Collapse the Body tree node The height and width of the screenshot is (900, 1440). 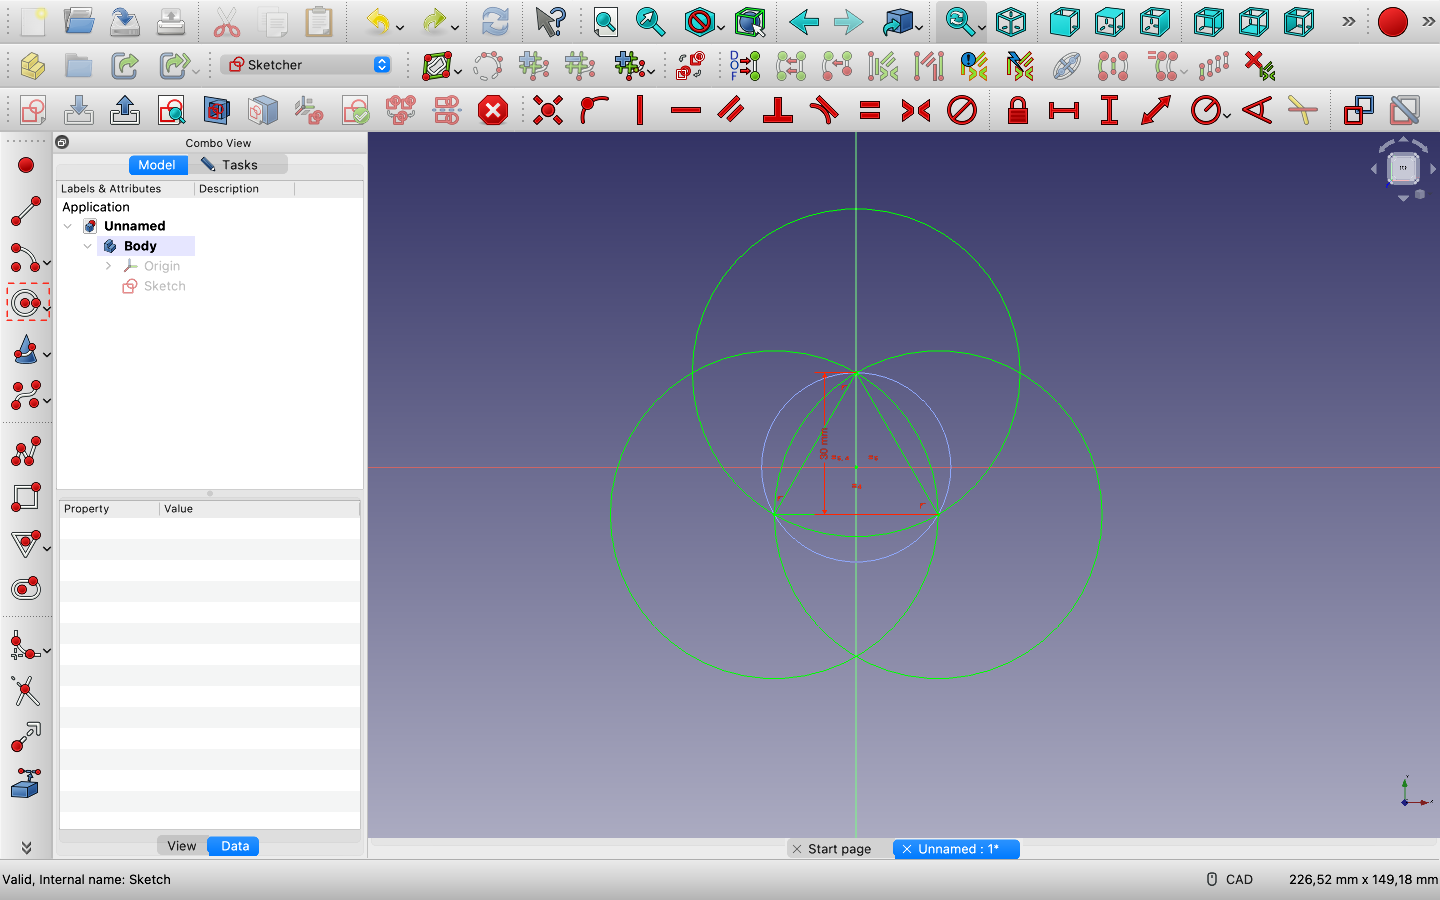tap(88, 245)
